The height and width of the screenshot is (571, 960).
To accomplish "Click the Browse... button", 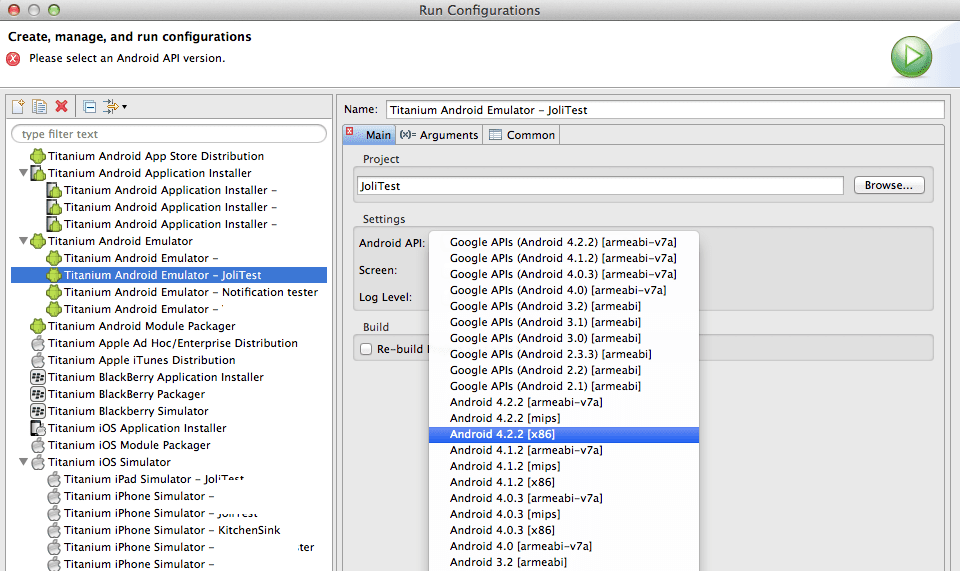I will coord(889,185).
